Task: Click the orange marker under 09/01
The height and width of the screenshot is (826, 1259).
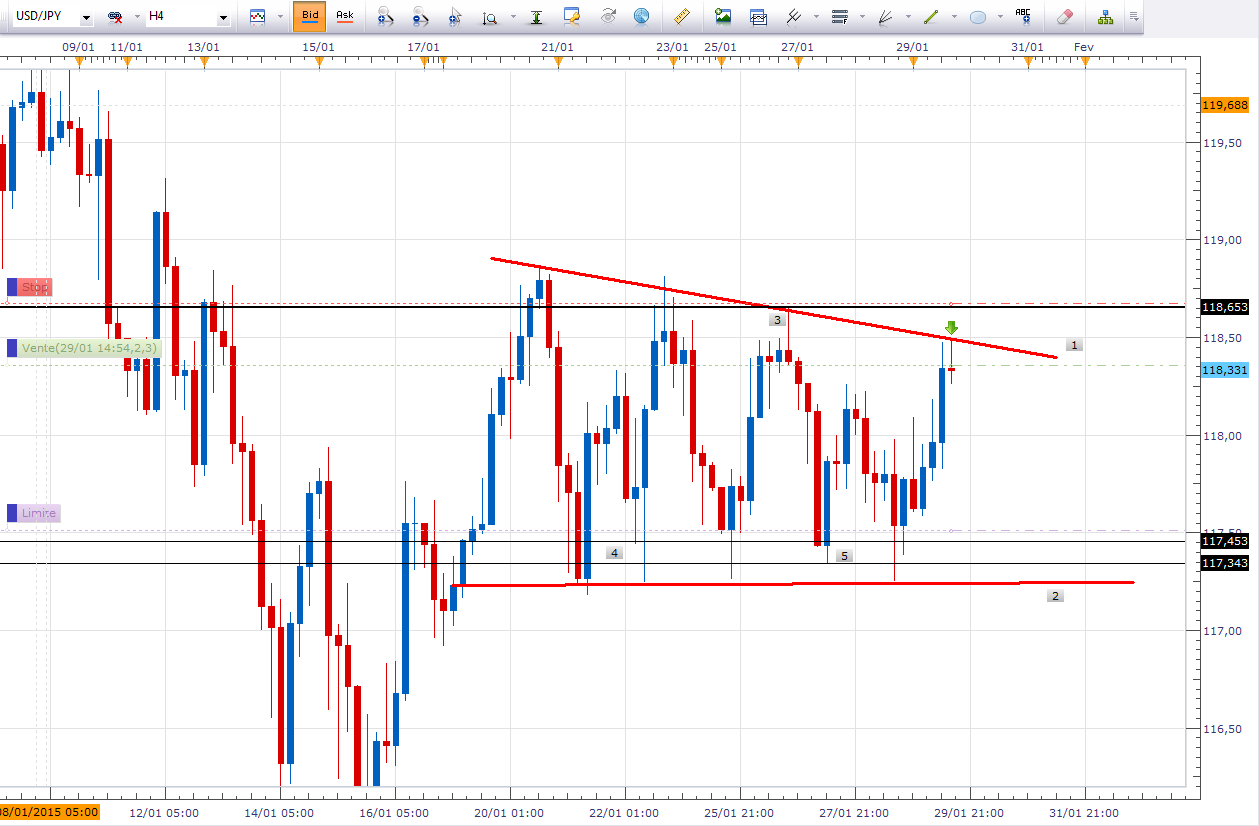Action: [x=79, y=63]
